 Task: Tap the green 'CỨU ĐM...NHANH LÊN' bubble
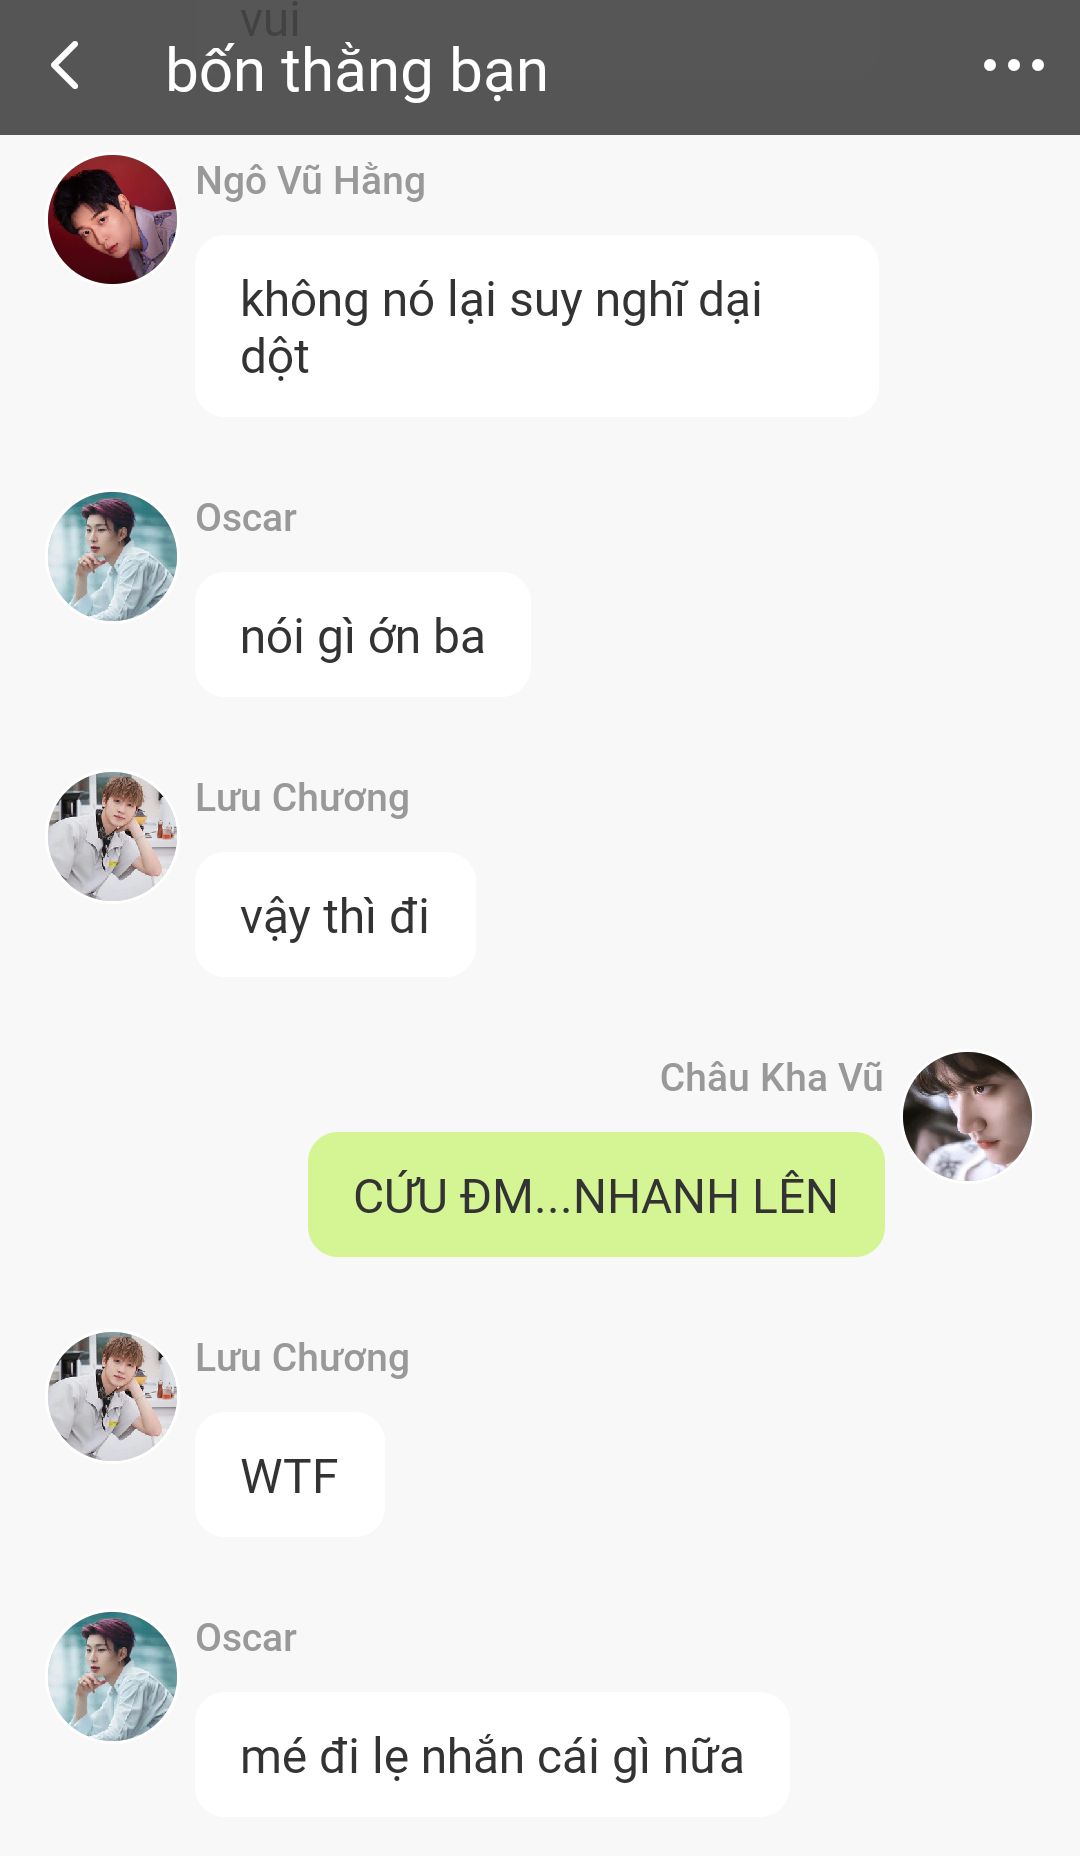point(596,1195)
